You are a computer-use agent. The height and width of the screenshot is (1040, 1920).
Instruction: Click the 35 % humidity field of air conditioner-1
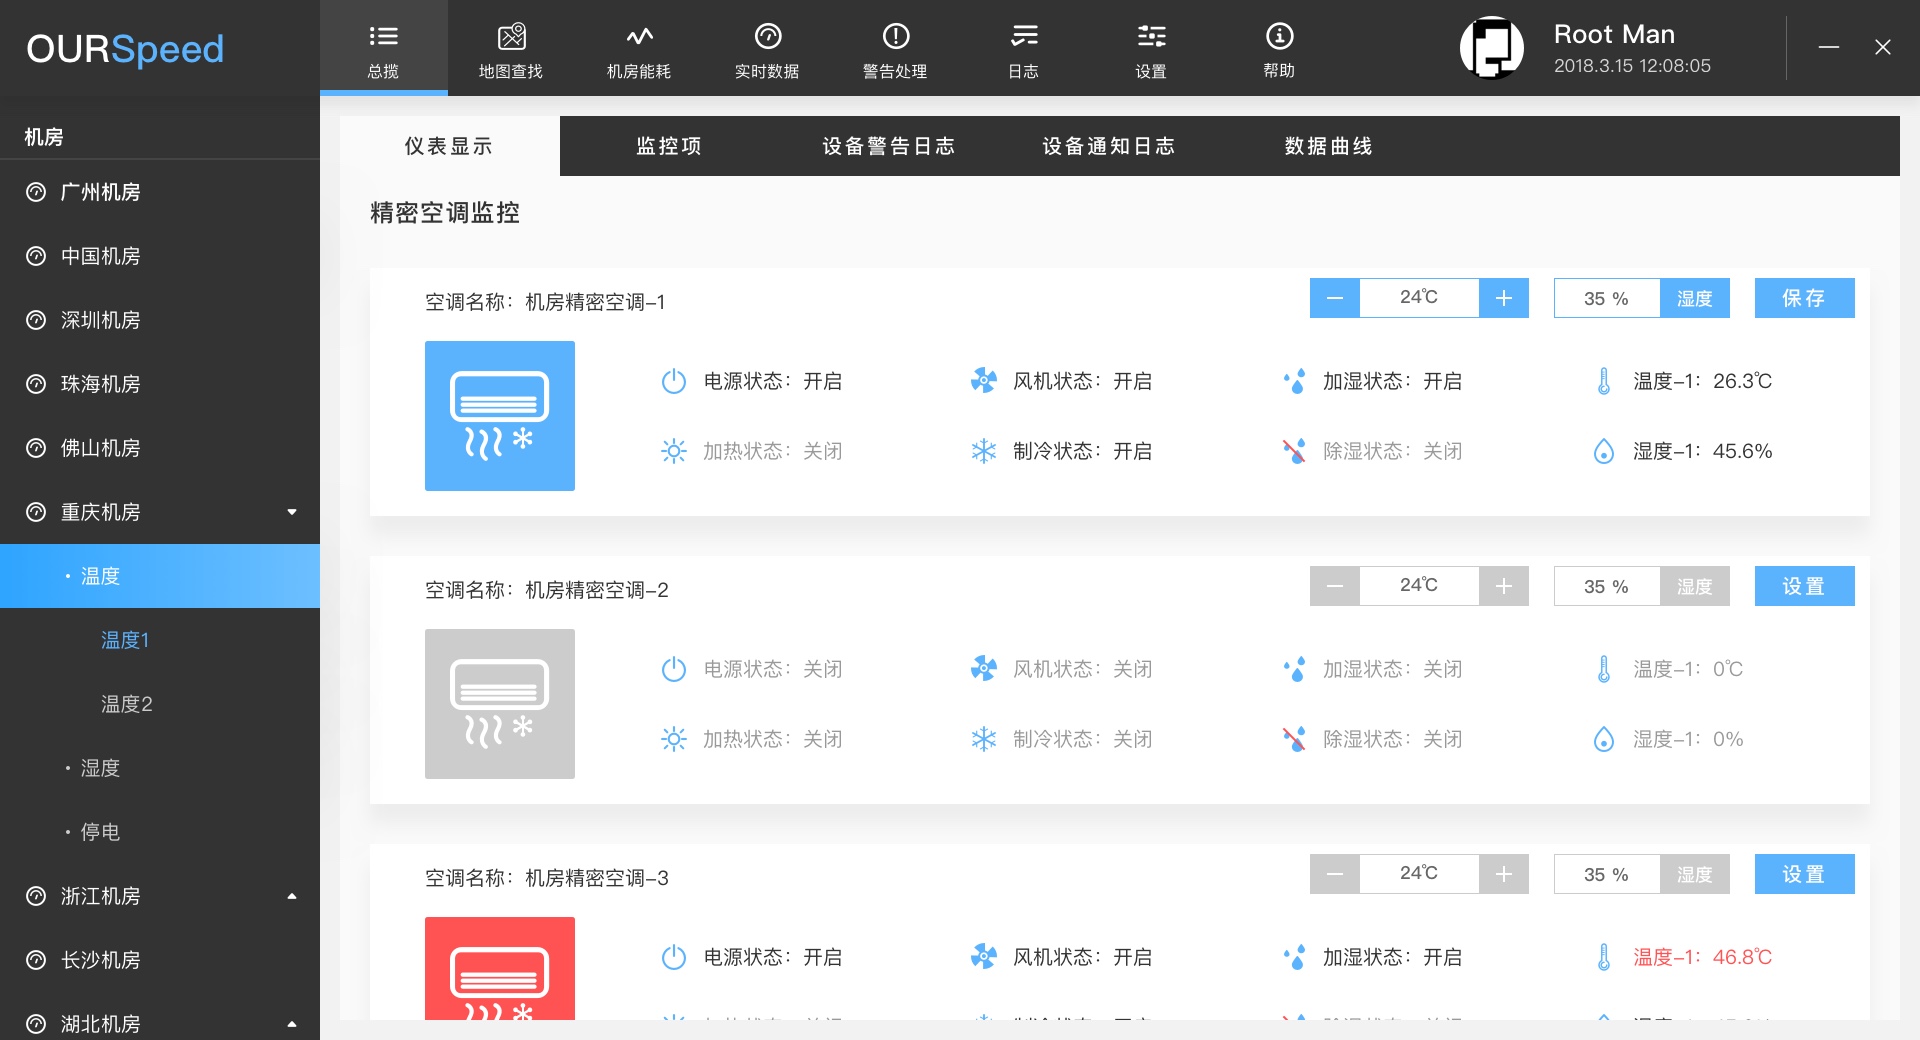(x=1606, y=298)
